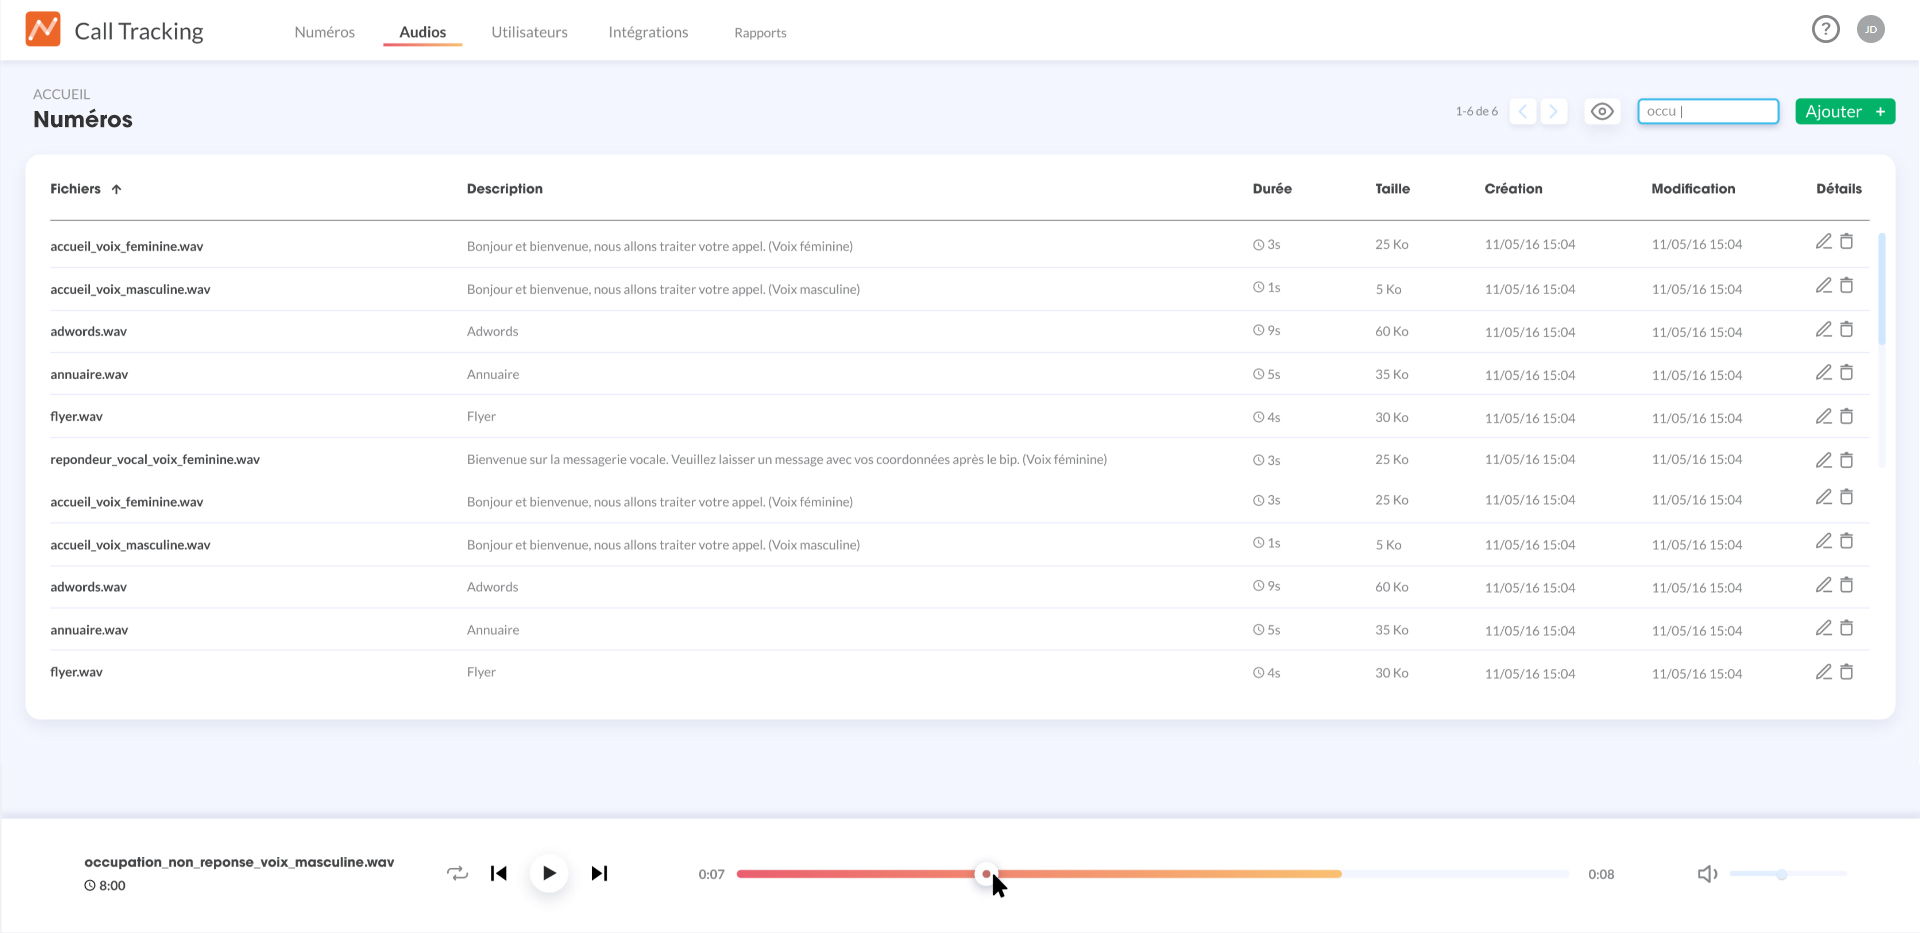This screenshot has height=933, width=1920.
Task: Open the Rapports link in navigation
Action: (x=760, y=33)
